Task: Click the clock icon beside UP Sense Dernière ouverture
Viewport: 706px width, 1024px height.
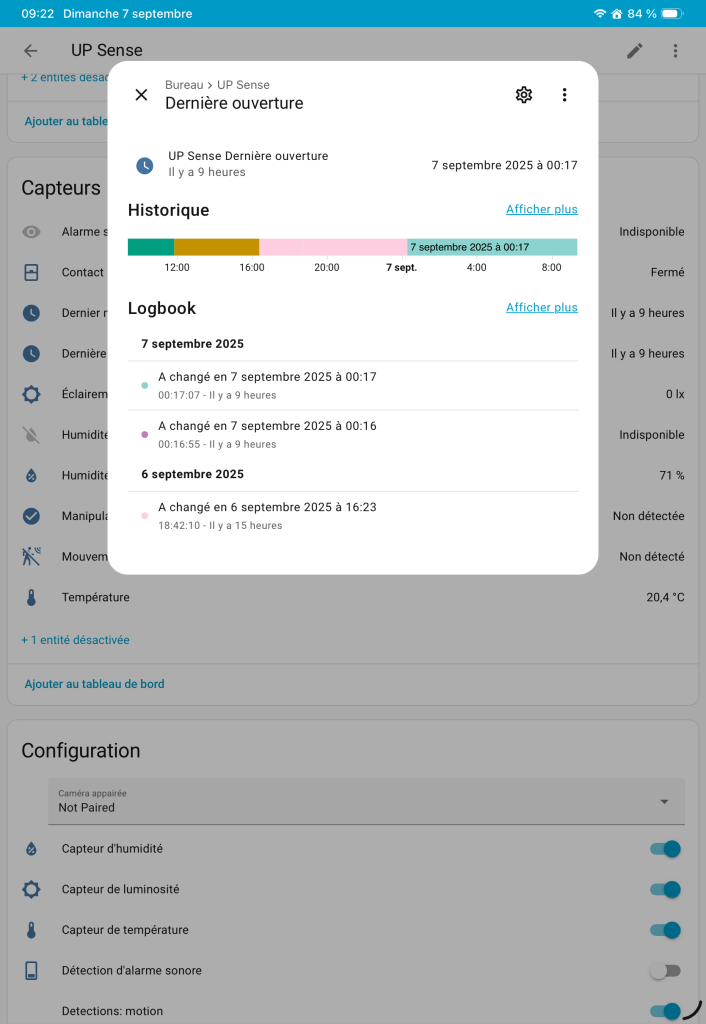Action: [x=145, y=165]
